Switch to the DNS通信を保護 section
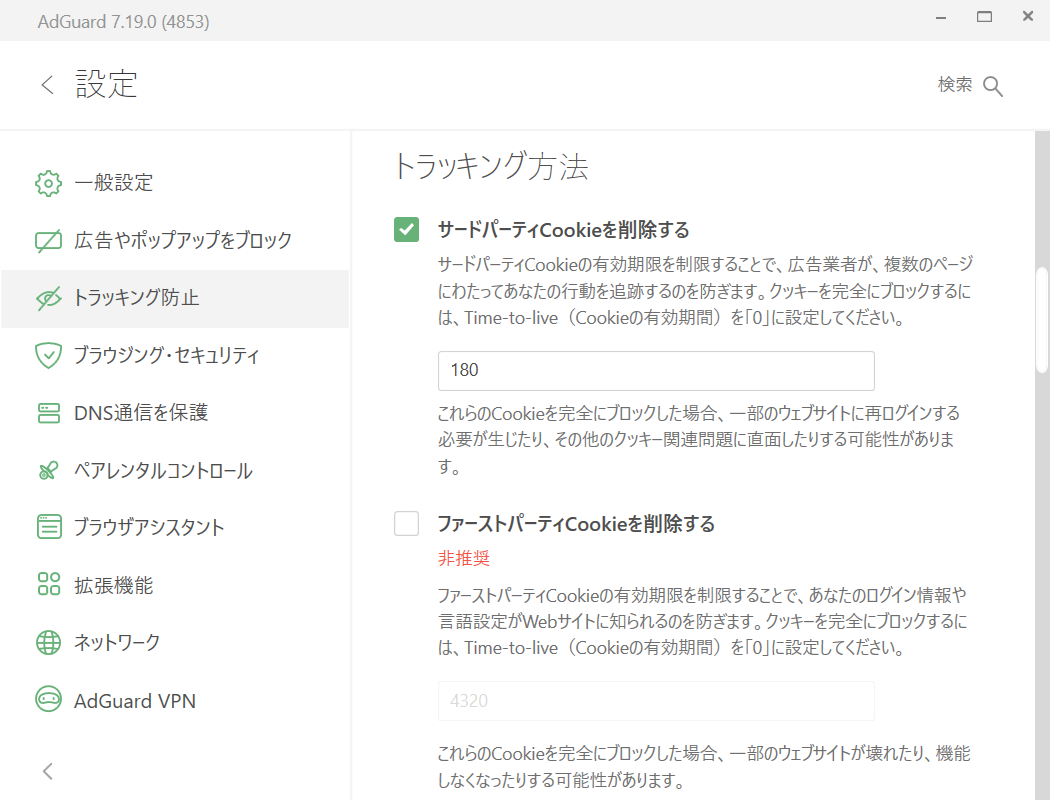Image resolution: width=1050 pixels, height=800 pixels. click(x=140, y=413)
